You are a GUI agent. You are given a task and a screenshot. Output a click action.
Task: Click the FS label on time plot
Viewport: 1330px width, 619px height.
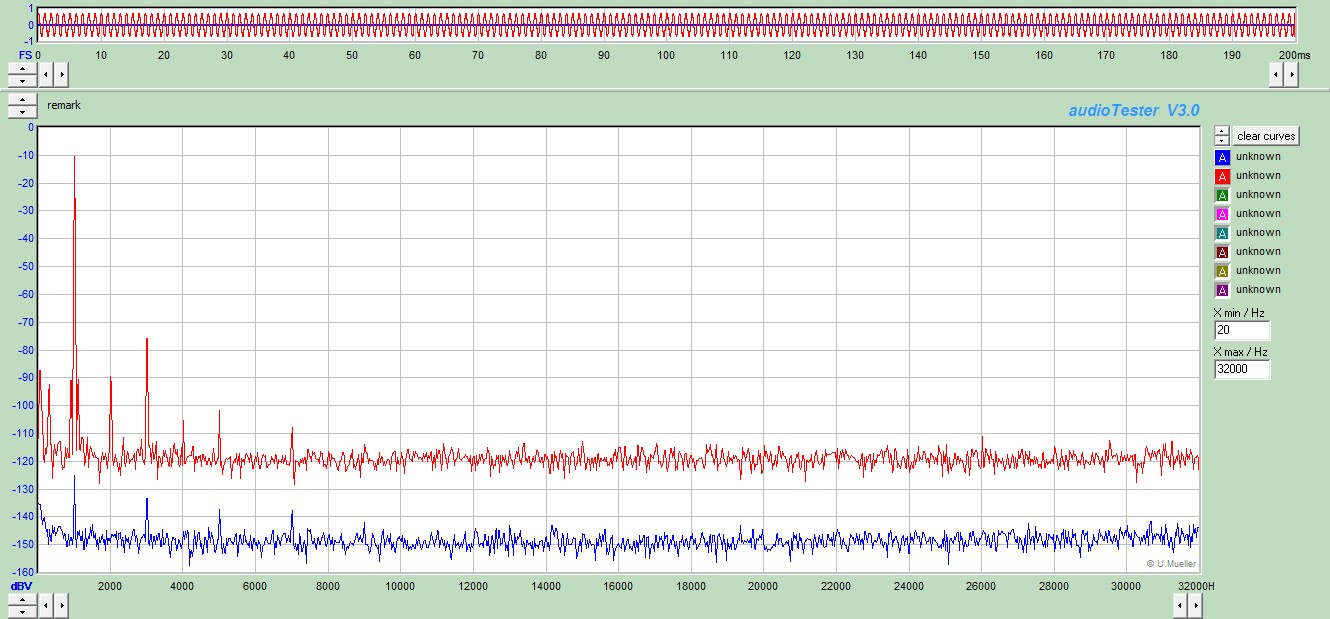pyautogui.click(x=26, y=54)
